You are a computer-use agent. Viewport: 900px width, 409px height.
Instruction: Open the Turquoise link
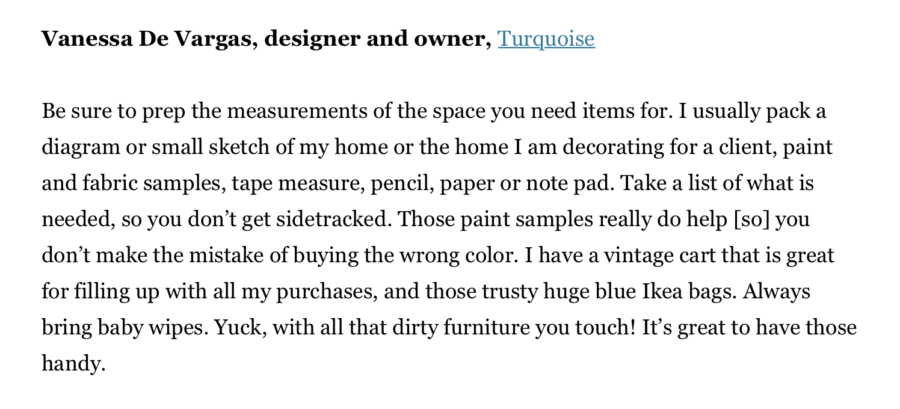[x=546, y=39]
